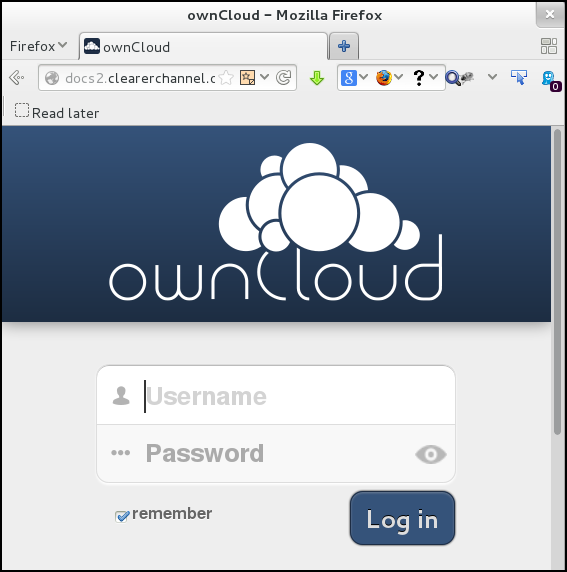Screen dimensions: 567x572
Task: Click the blue cursor pointer toolbar icon
Action: [x=519, y=77]
